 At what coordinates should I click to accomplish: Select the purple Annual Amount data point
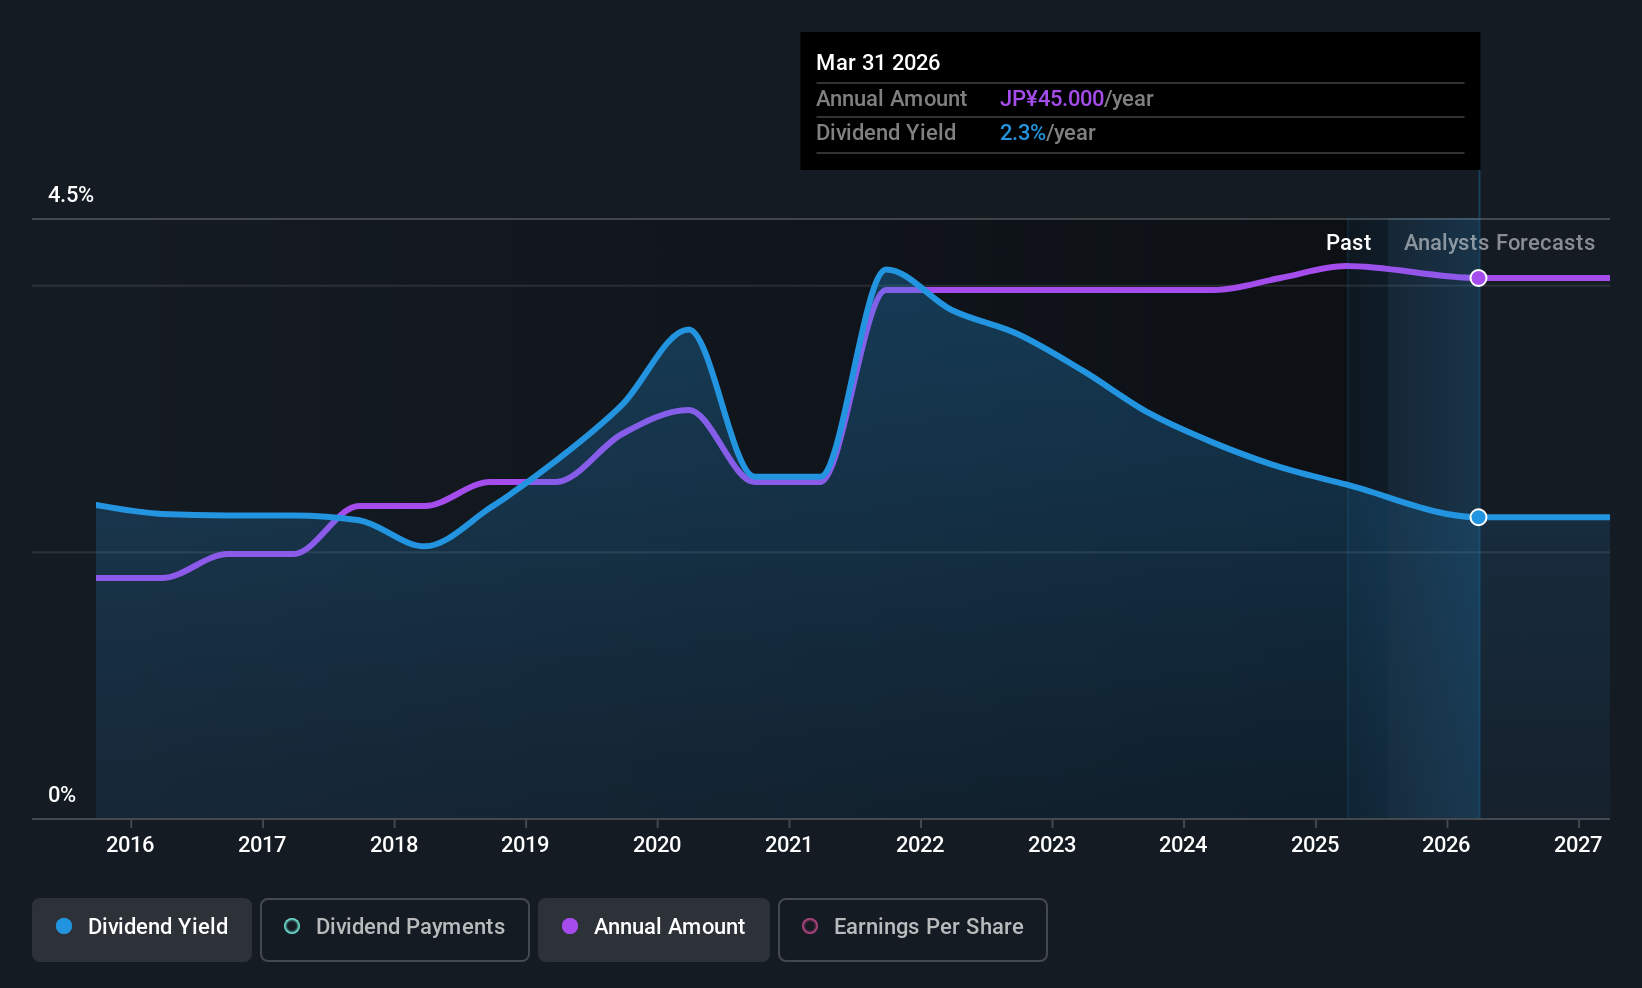1478,278
